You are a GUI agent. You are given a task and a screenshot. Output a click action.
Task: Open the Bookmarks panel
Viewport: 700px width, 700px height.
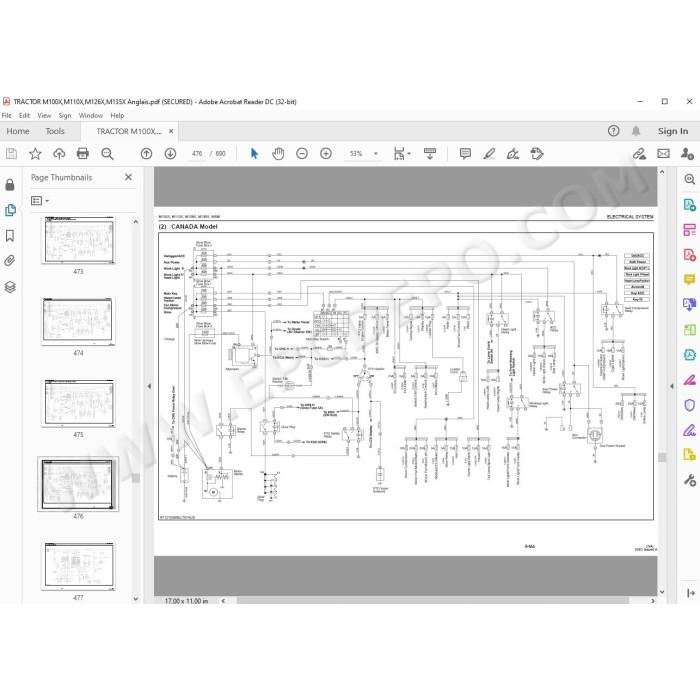(10, 236)
